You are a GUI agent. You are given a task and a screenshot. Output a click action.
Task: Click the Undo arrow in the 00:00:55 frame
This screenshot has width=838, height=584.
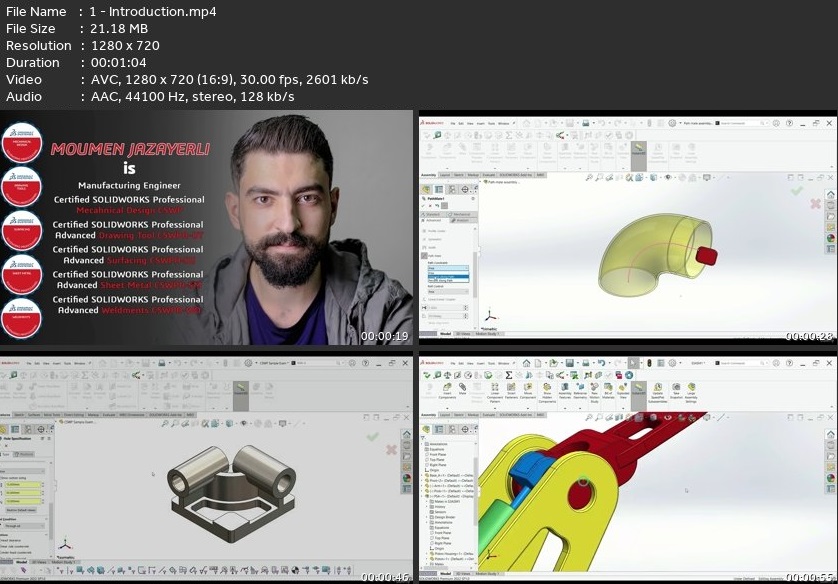click(602, 363)
